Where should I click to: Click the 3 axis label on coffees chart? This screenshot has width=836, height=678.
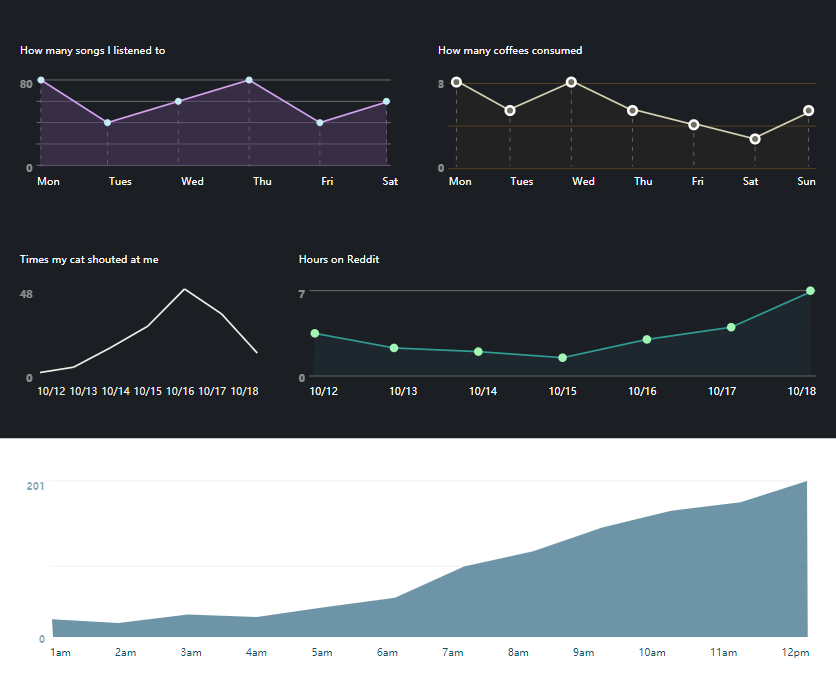pyautogui.click(x=441, y=84)
